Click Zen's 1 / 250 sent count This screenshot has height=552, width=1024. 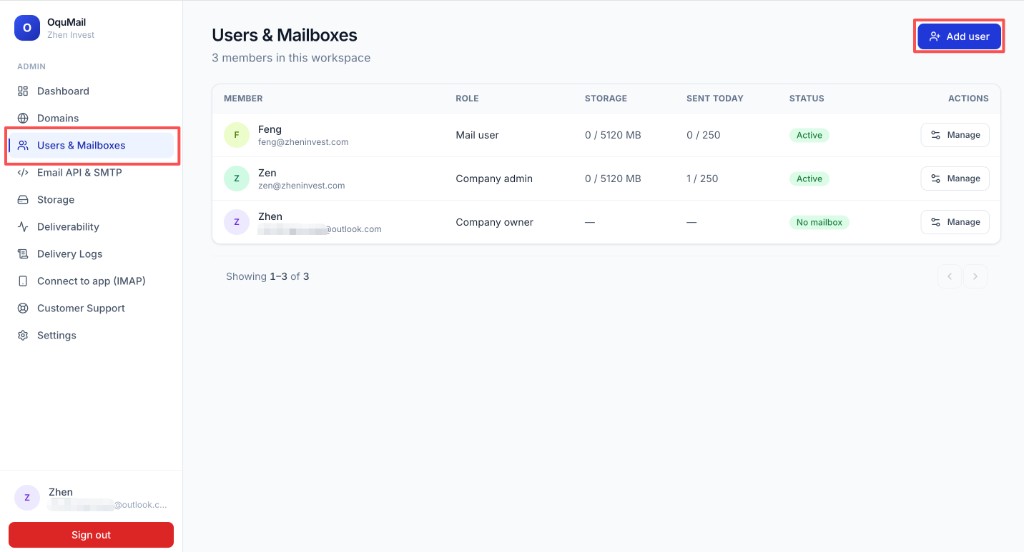[702, 178]
